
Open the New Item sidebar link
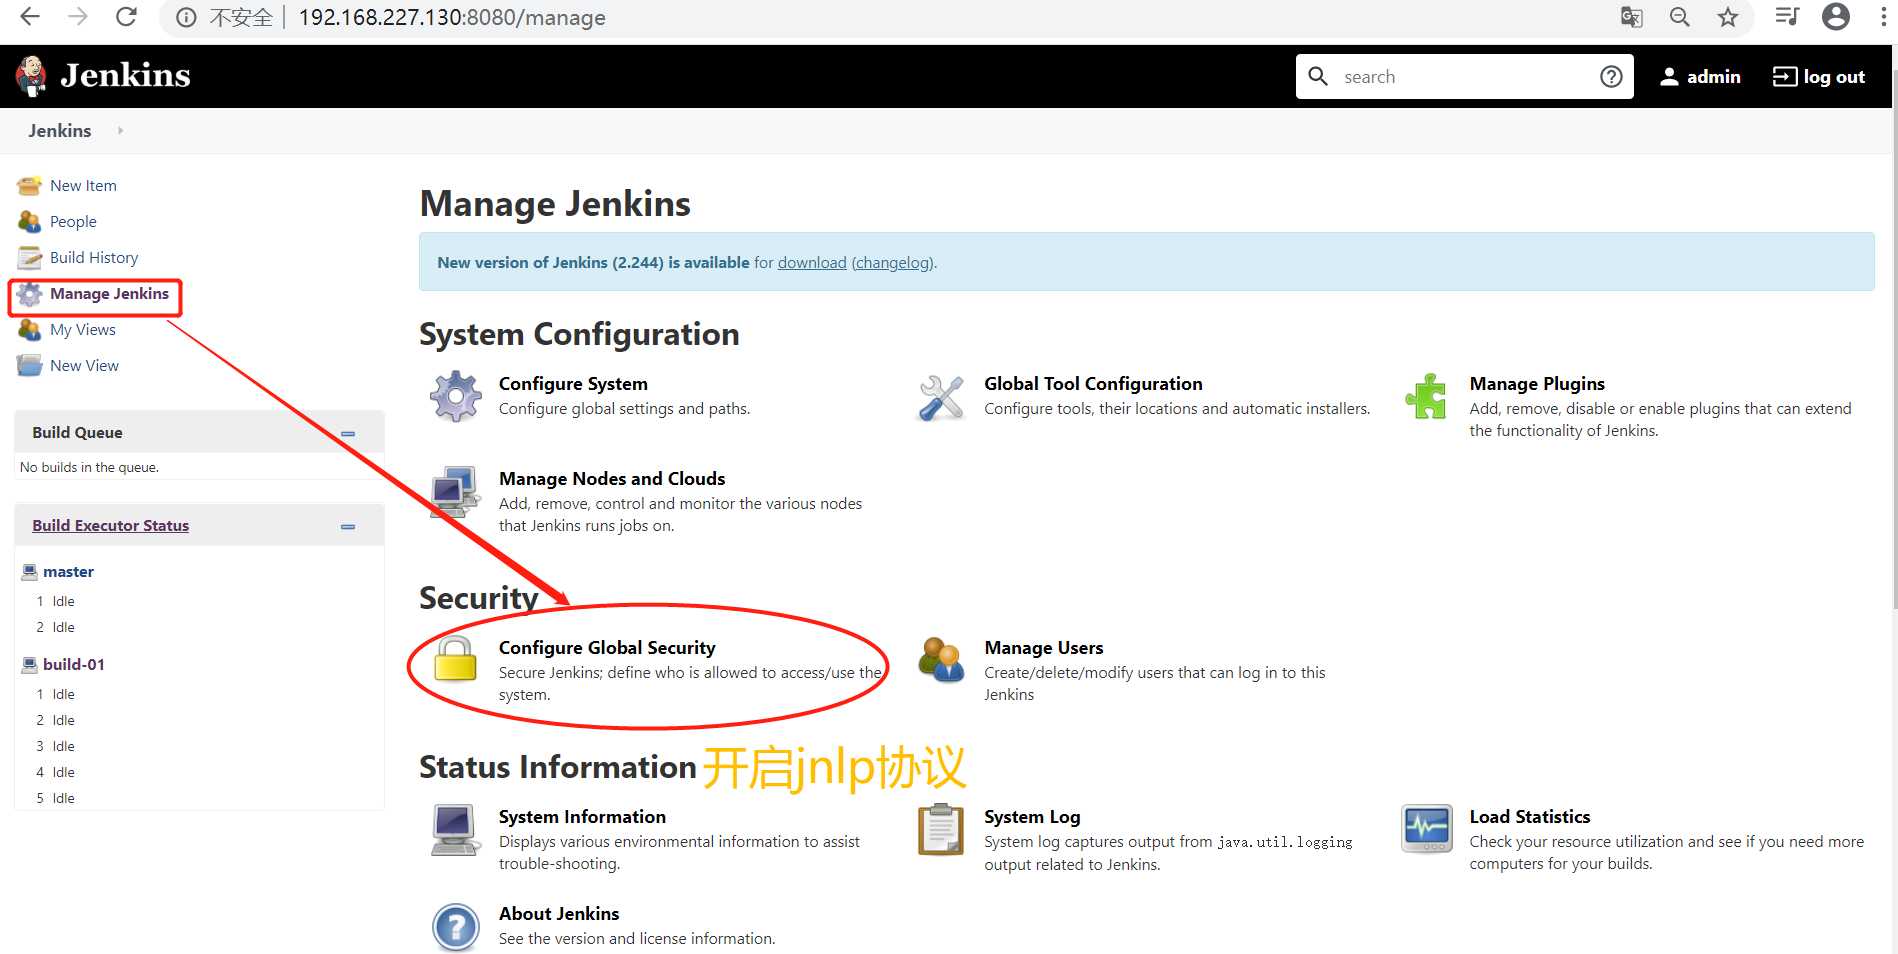tap(83, 186)
